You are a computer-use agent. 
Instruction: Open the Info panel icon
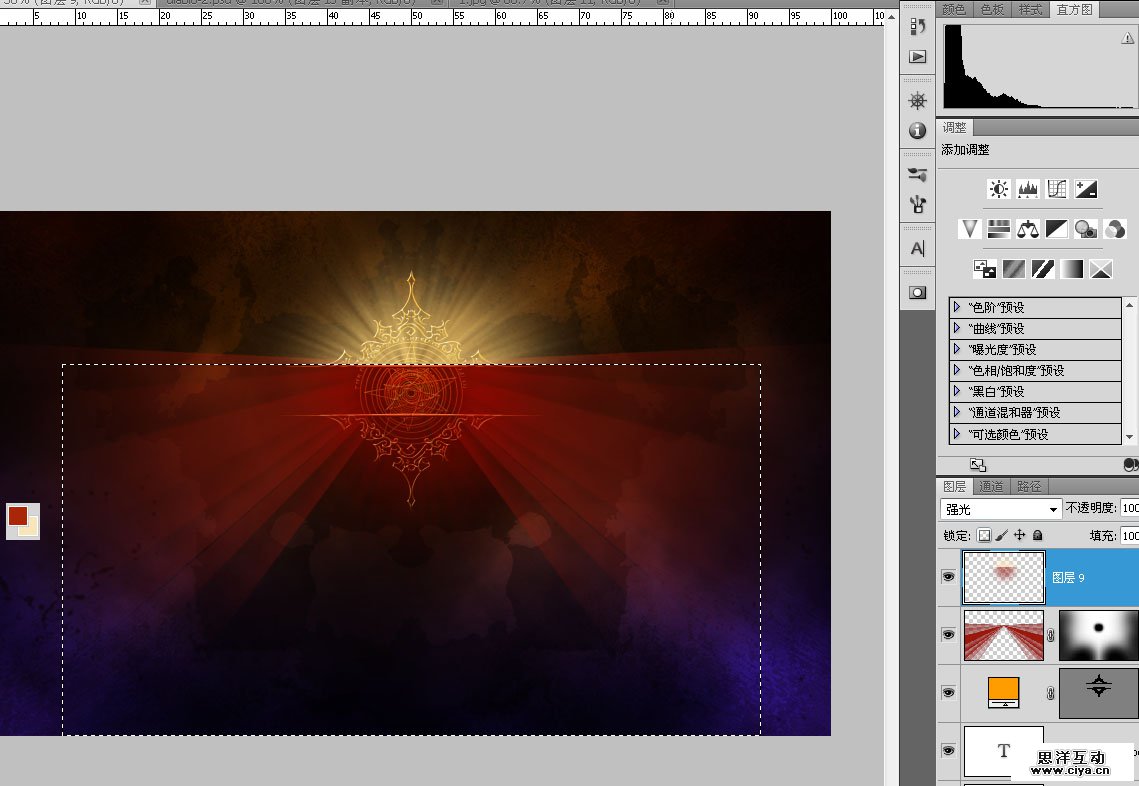[x=917, y=130]
